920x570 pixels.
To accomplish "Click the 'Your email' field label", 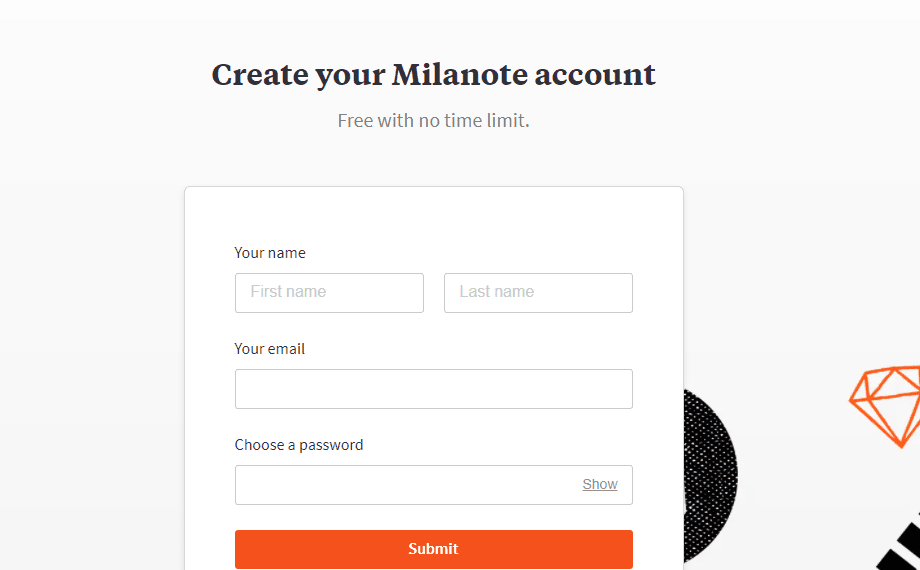I will pos(270,349).
